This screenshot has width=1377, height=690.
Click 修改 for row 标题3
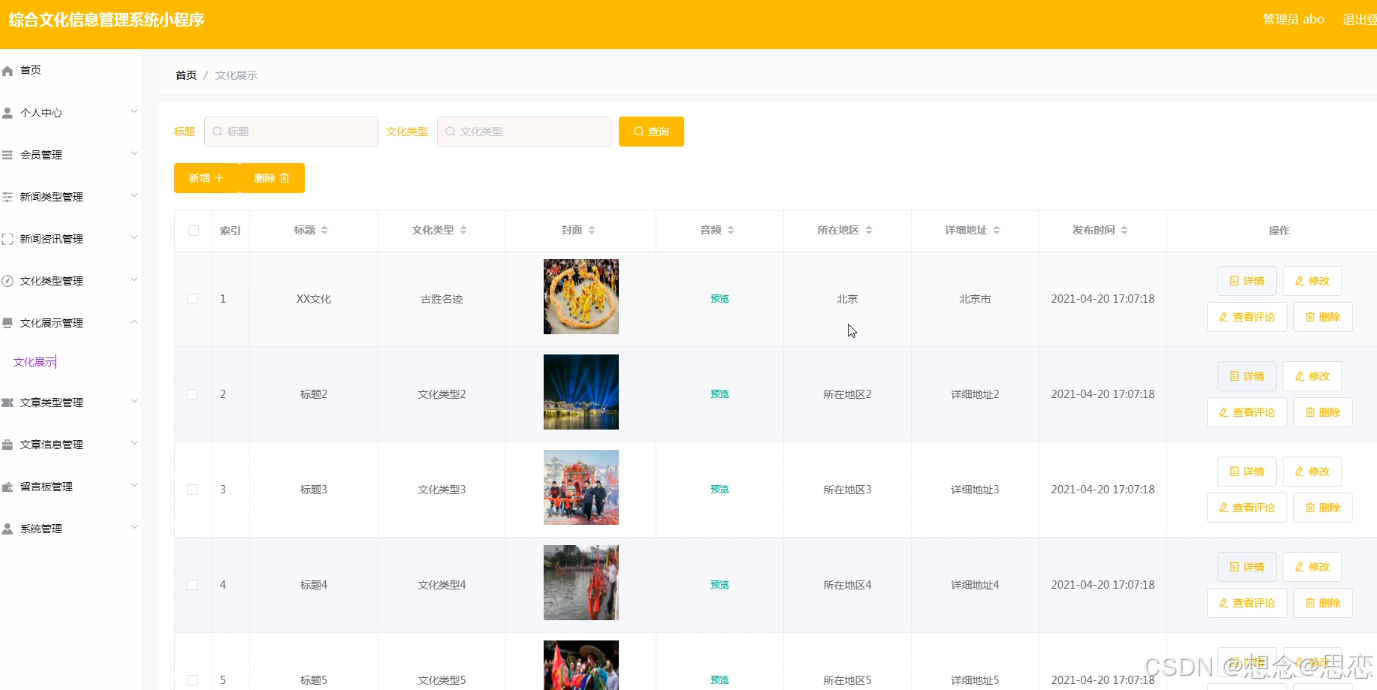click(1312, 472)
